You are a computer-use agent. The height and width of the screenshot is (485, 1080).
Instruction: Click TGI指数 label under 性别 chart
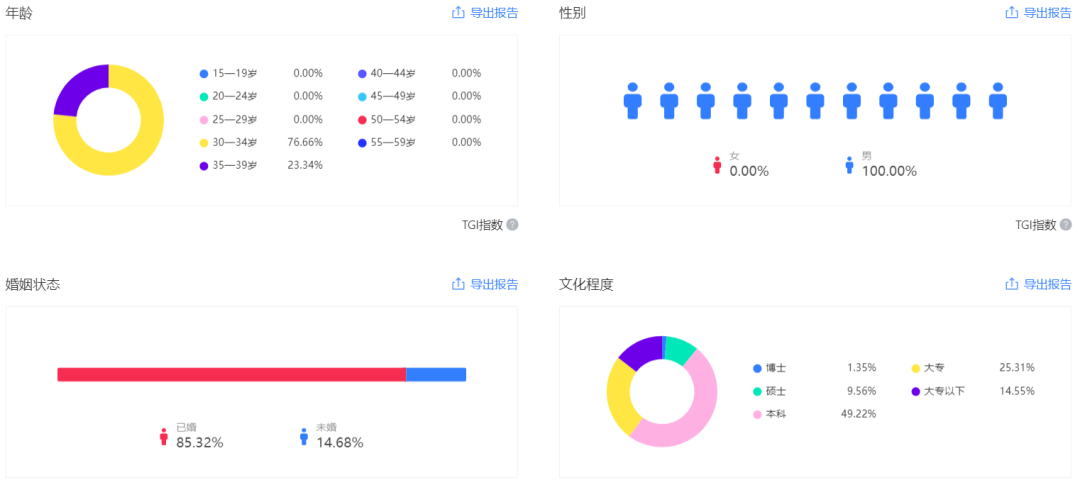click(1036, 225)
